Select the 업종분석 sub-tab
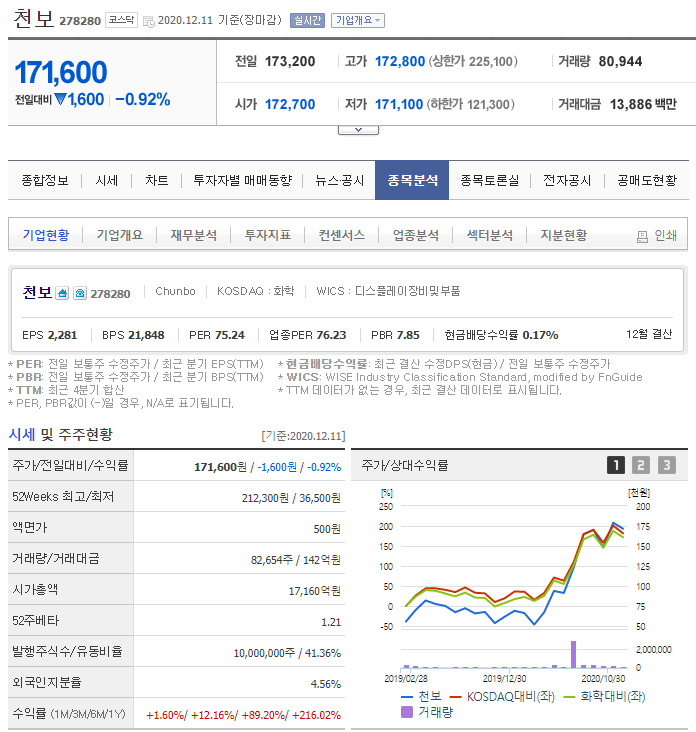This screenshot has width=696, height=732. pos(415,235)
